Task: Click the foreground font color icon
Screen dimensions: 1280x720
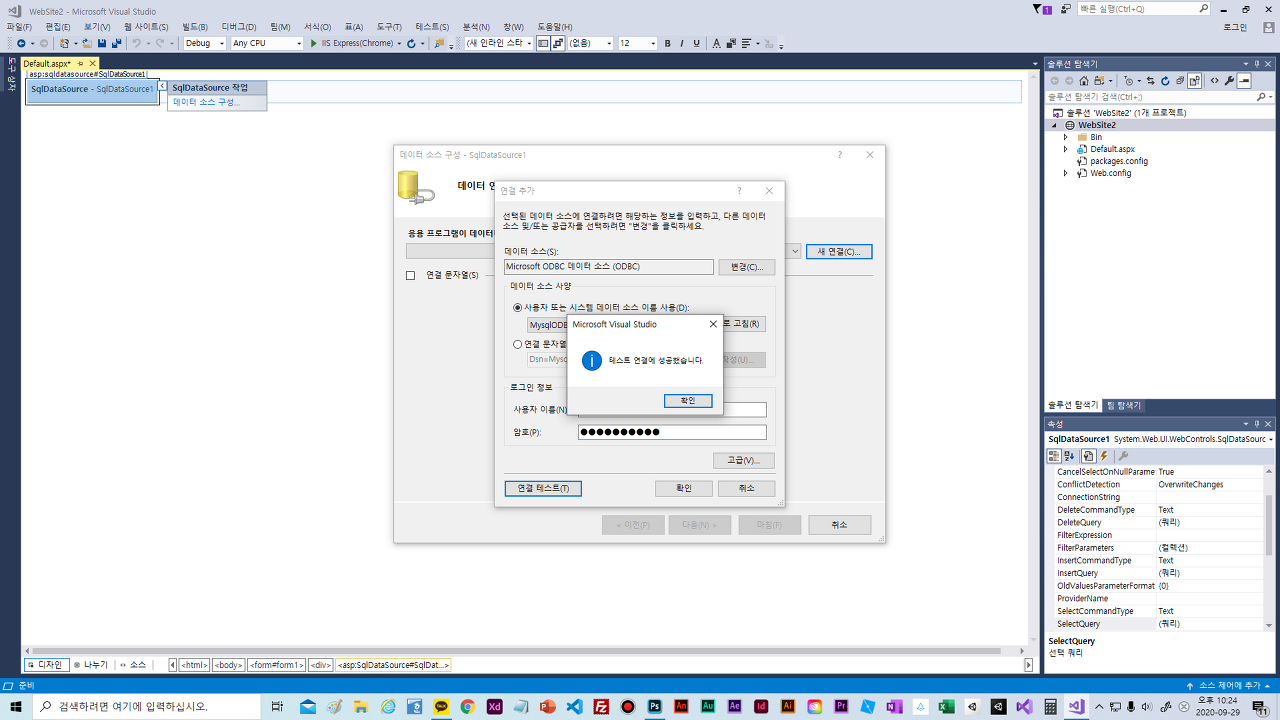Action: point(716,44)
